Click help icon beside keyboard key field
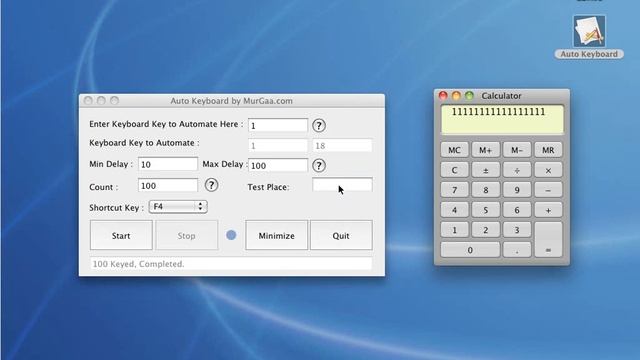This screenshot has height=360, width=640. tap(319, 125)
